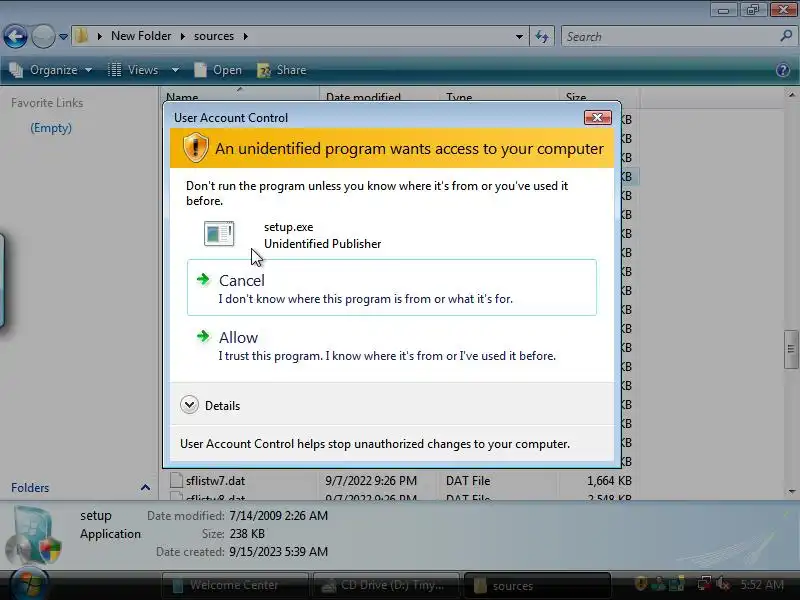Click Open in the Explorer toolbar

tap(218, 70)
